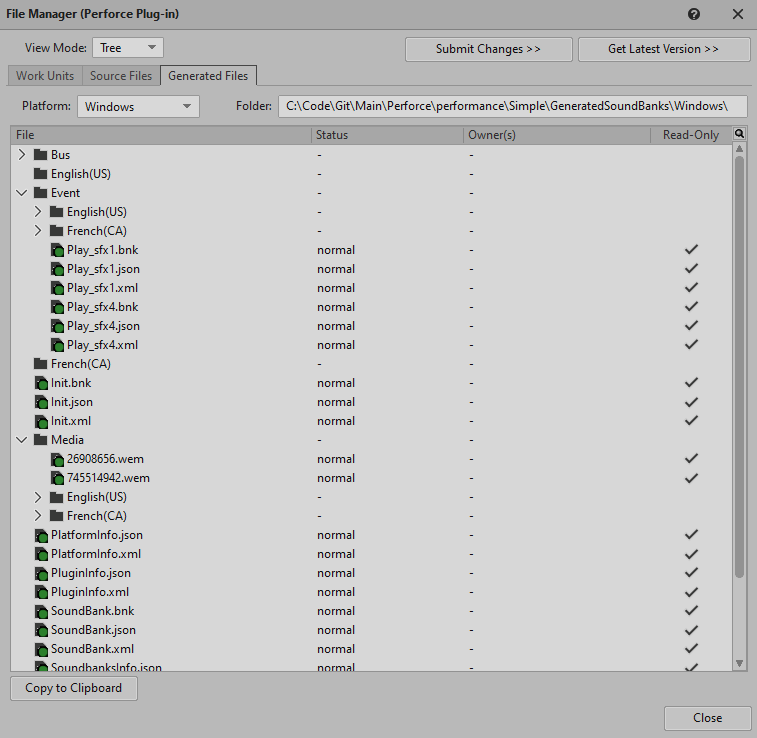The width and height of the screenshot is (757, 738).
Task: Open the View Mode dropdown
Action: coord(127,48)
